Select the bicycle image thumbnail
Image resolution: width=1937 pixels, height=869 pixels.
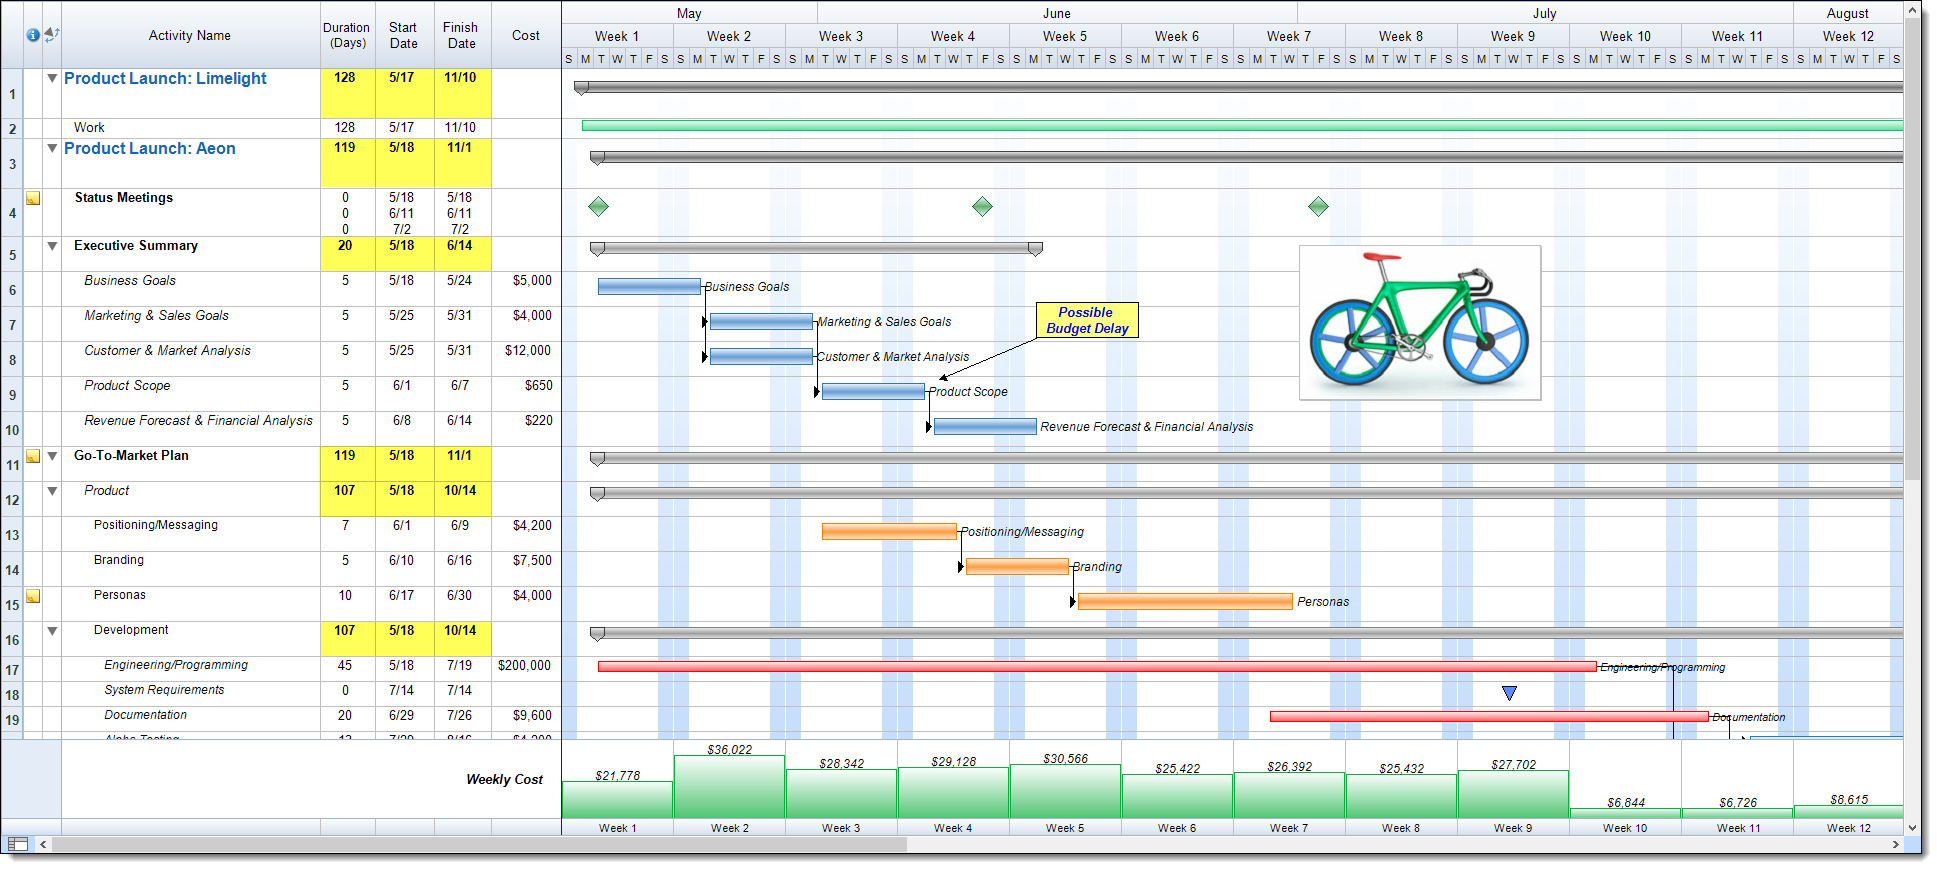click(x=1419, y=322)
